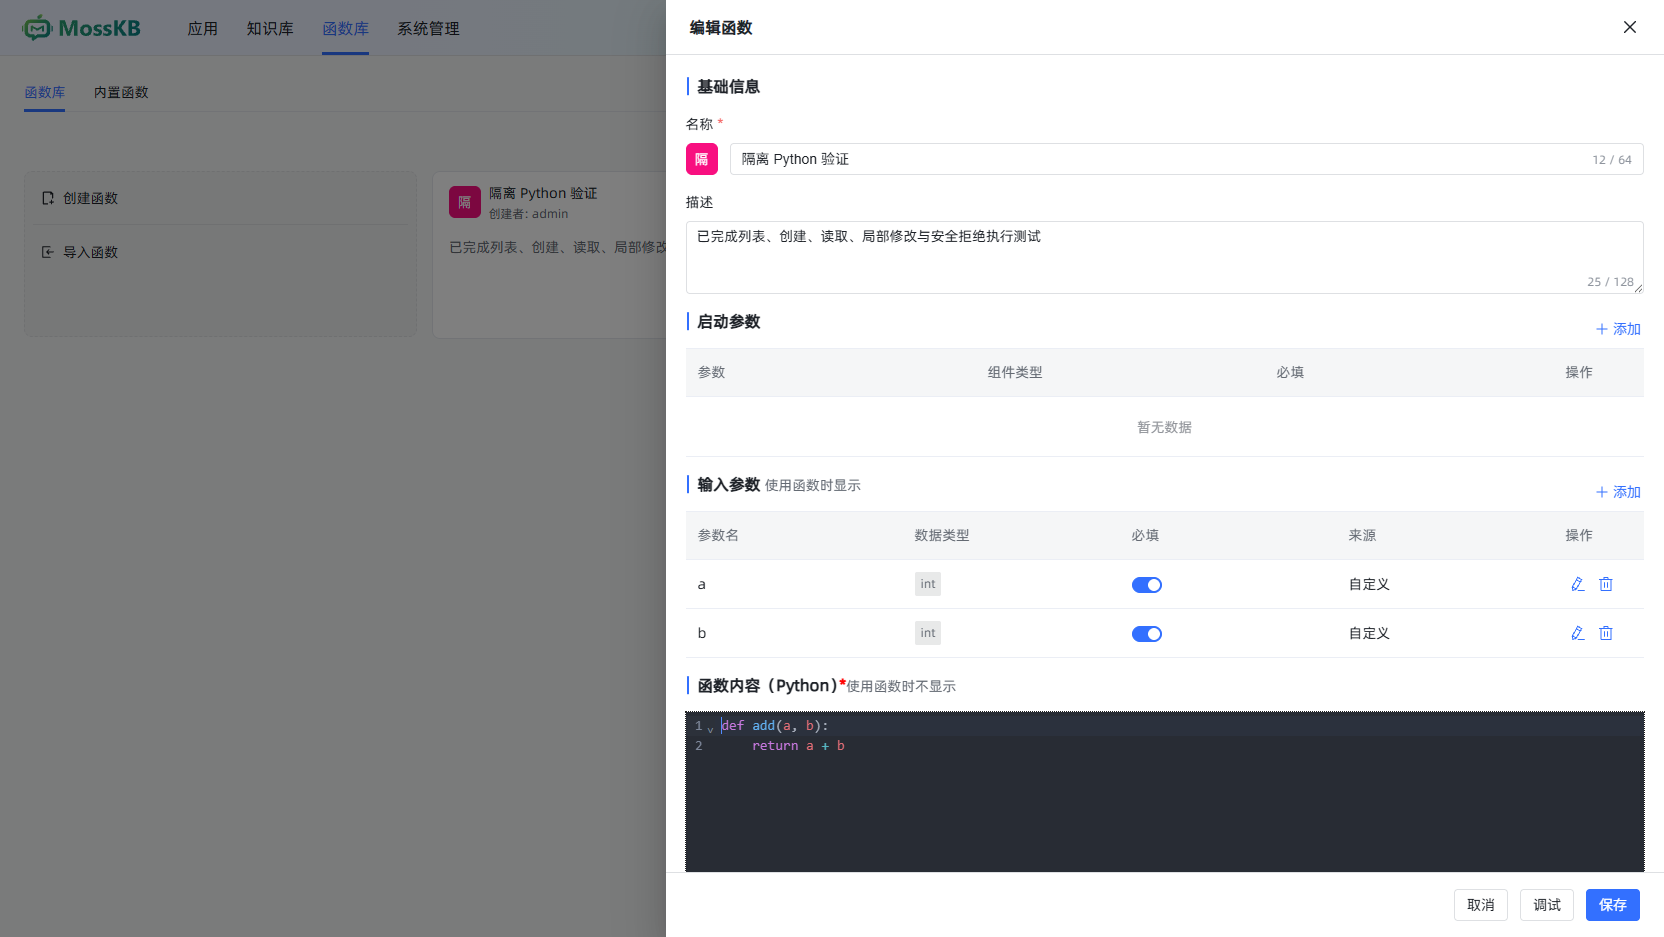Click the 组件类型 column header

(x=1015, y=372)
